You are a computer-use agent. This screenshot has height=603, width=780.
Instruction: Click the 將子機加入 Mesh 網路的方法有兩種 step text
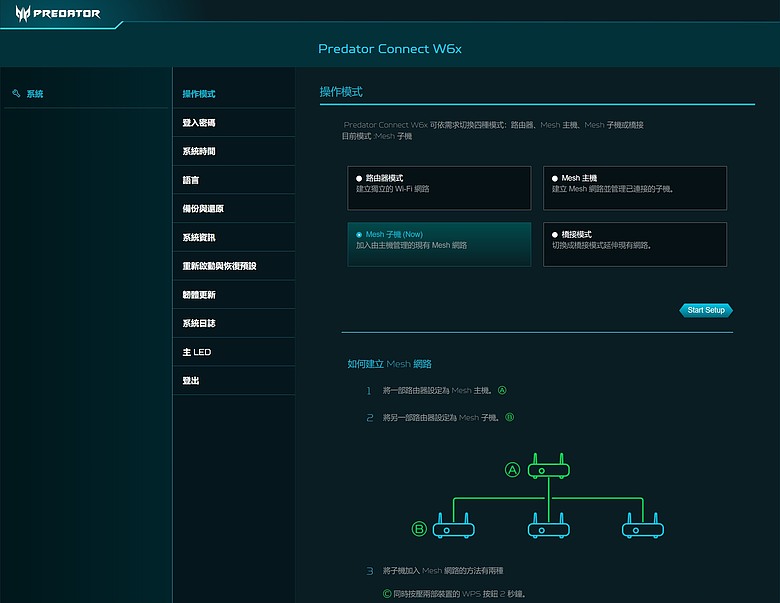[443, 571]
